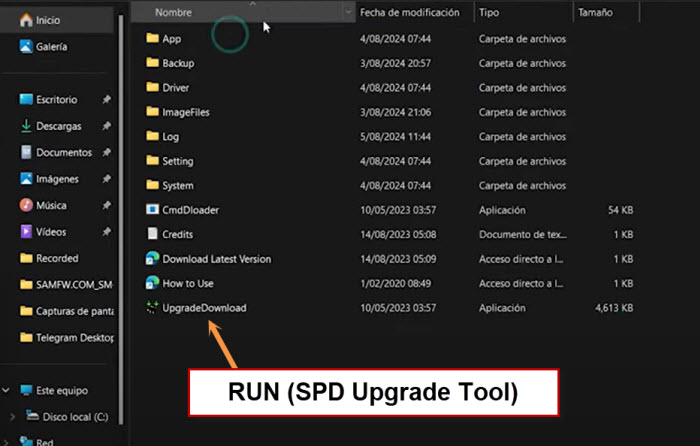Viewport: 700px width, 446px height.
Task: Select the Red network label in sidebar
Action: [x=45, y=442]
